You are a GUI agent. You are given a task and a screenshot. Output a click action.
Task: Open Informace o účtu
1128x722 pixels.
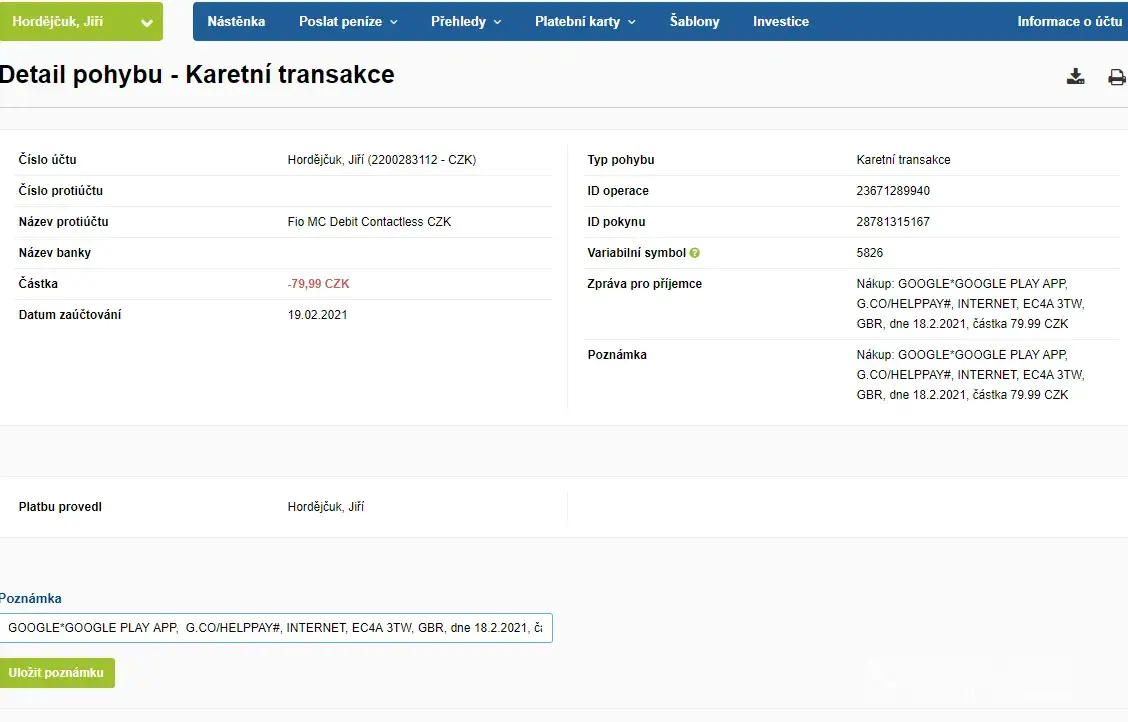1069,21
